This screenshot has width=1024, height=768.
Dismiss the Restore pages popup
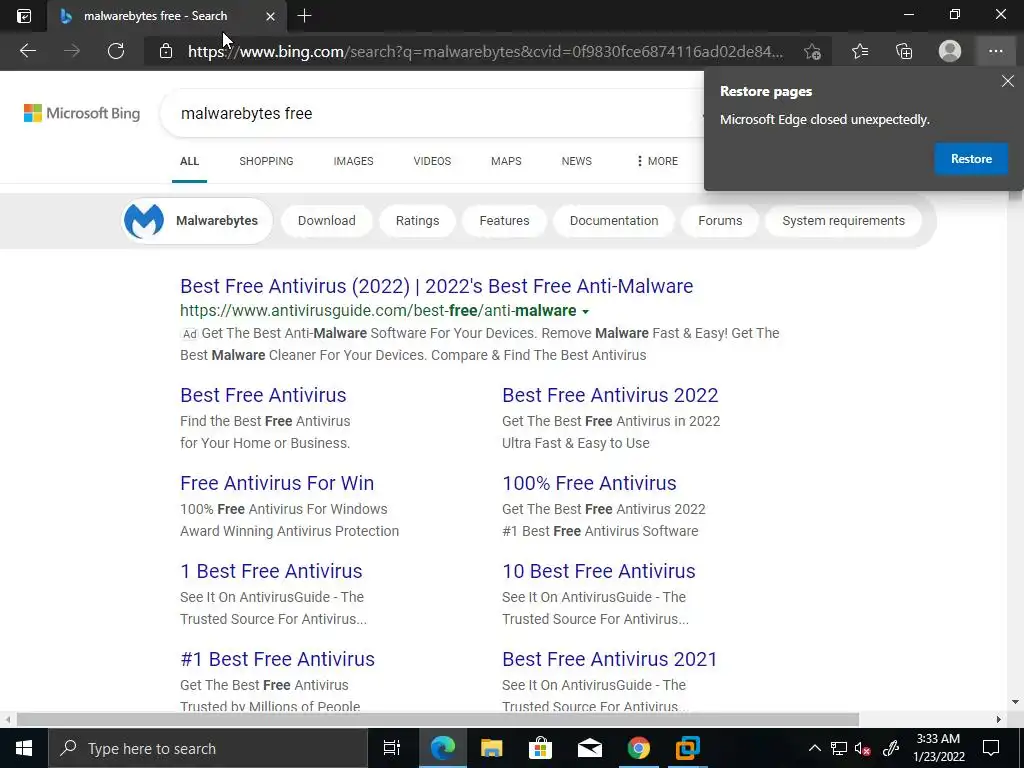[x=1008, y=82]
